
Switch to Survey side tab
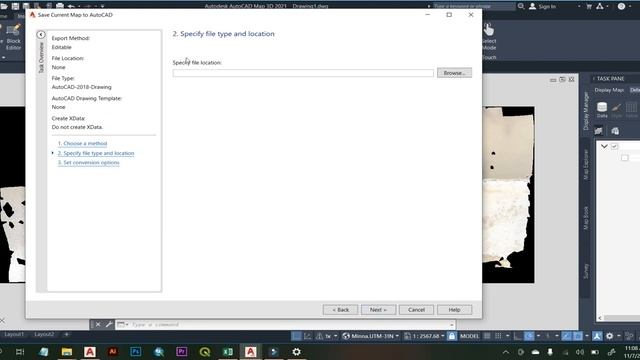tap(586, 271)
